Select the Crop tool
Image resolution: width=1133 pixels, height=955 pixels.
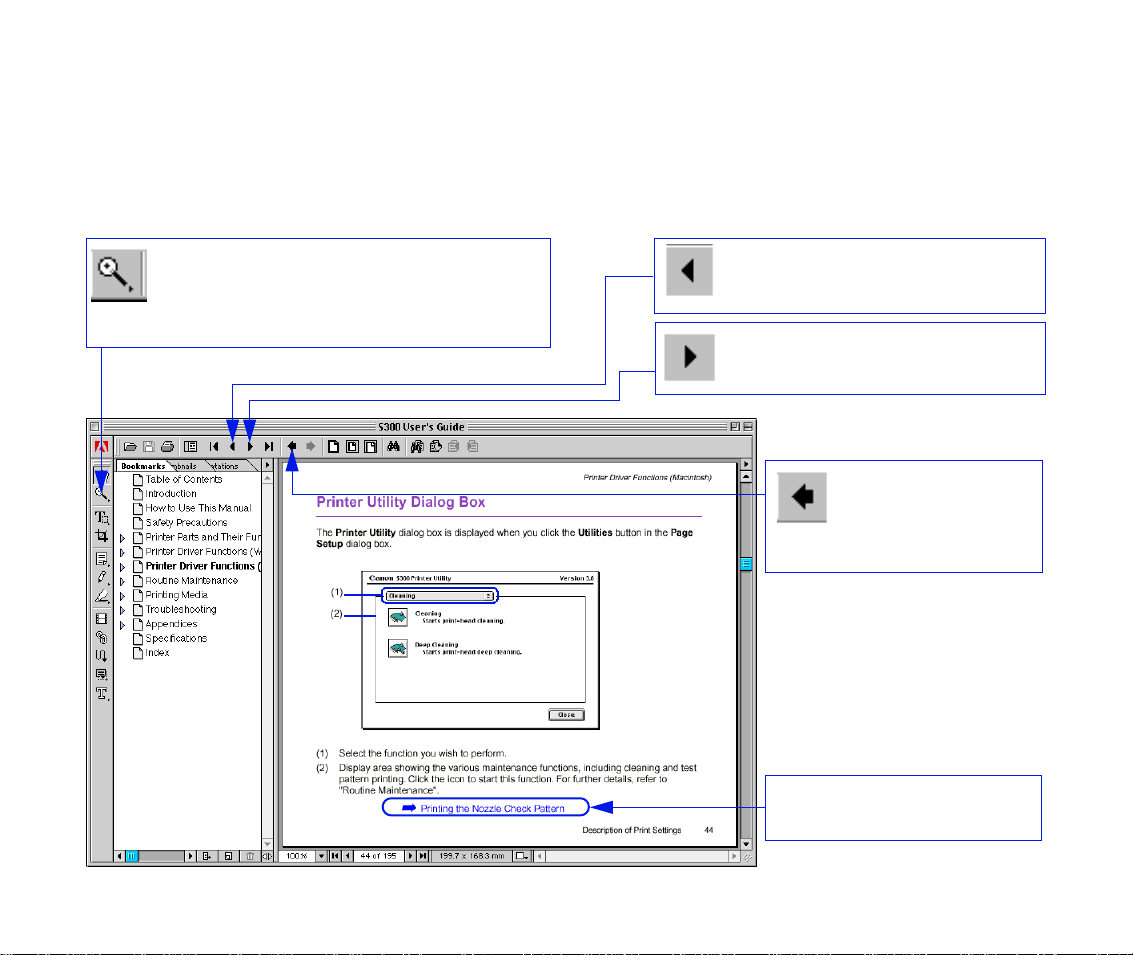coord(102,536)
